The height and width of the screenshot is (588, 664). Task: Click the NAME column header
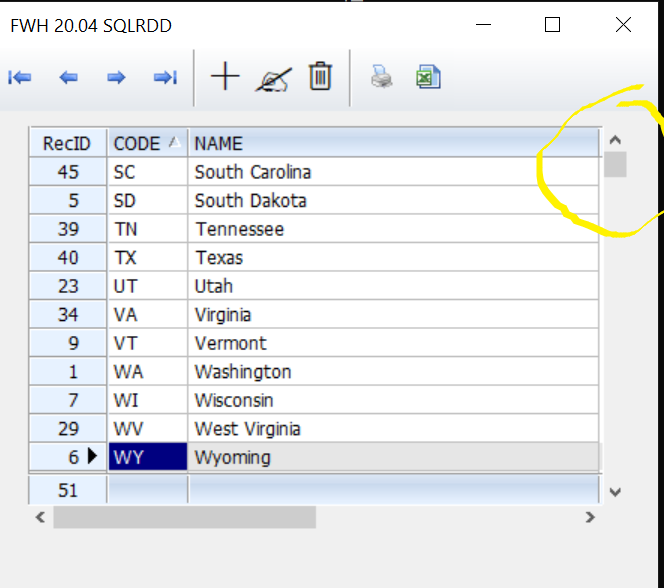(x=394, y=143)
